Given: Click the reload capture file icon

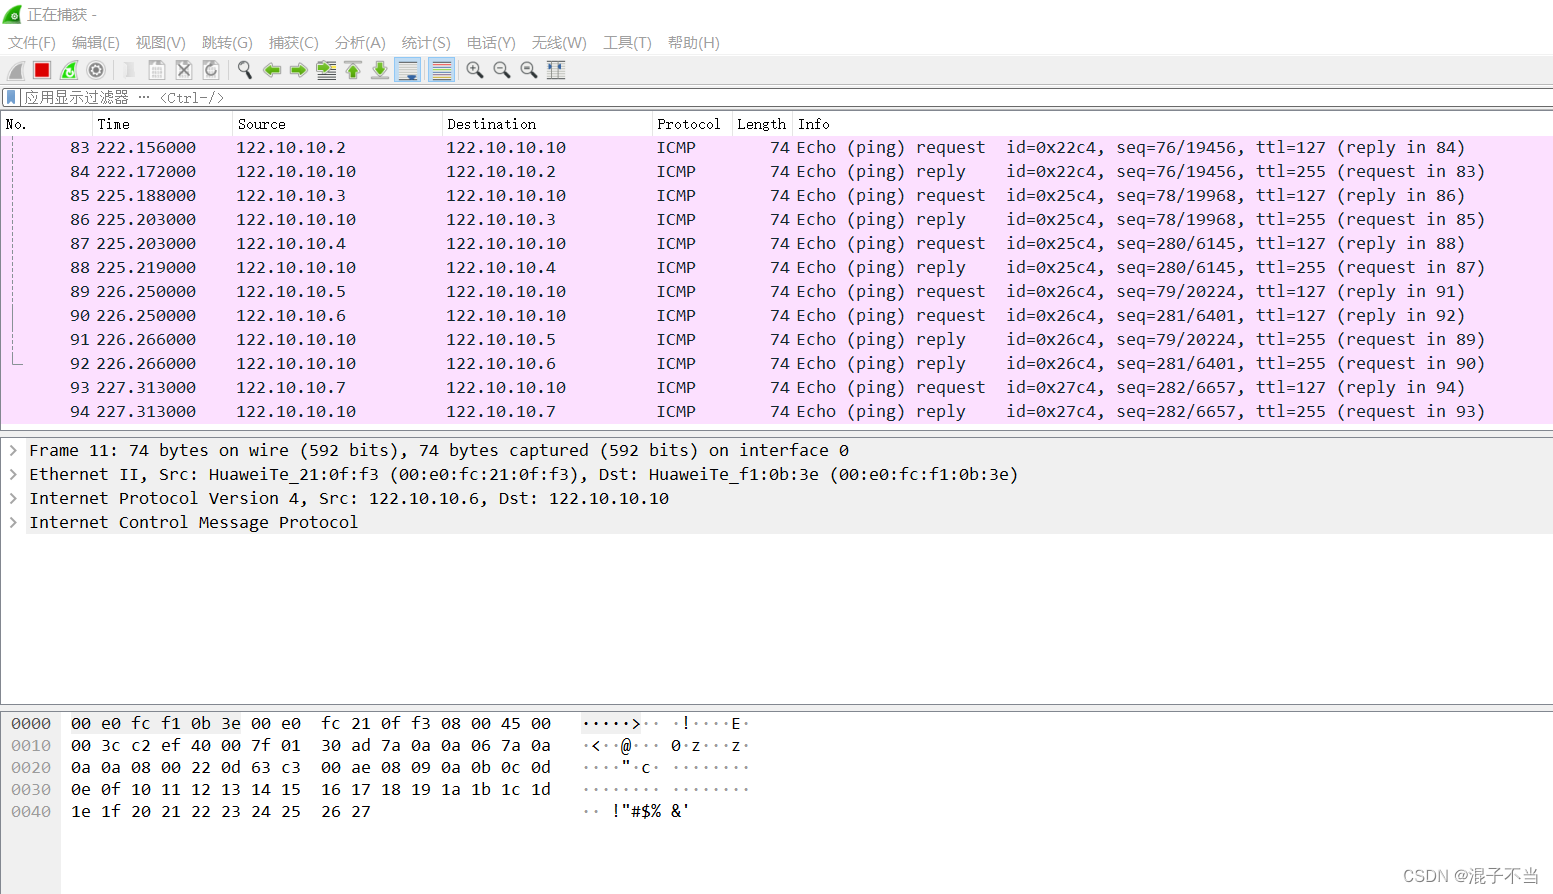Looking at the screenshot, I should pos(211,70).
